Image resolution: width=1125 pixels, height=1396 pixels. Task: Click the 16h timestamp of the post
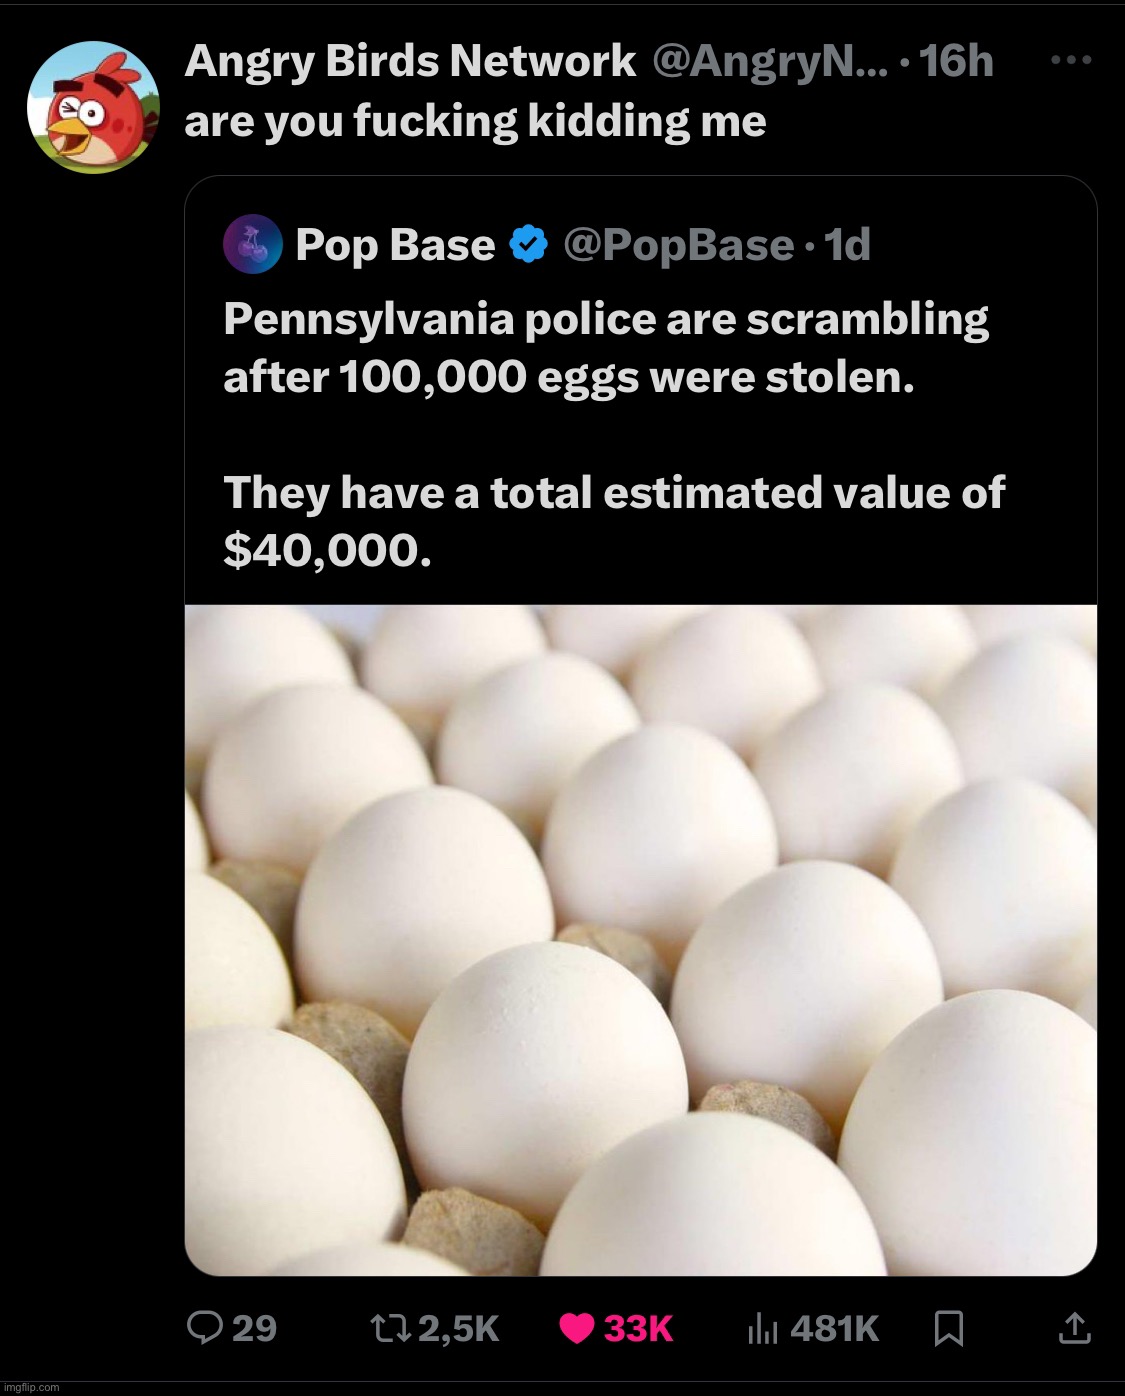pyautogui.click(x=955, y=62)
